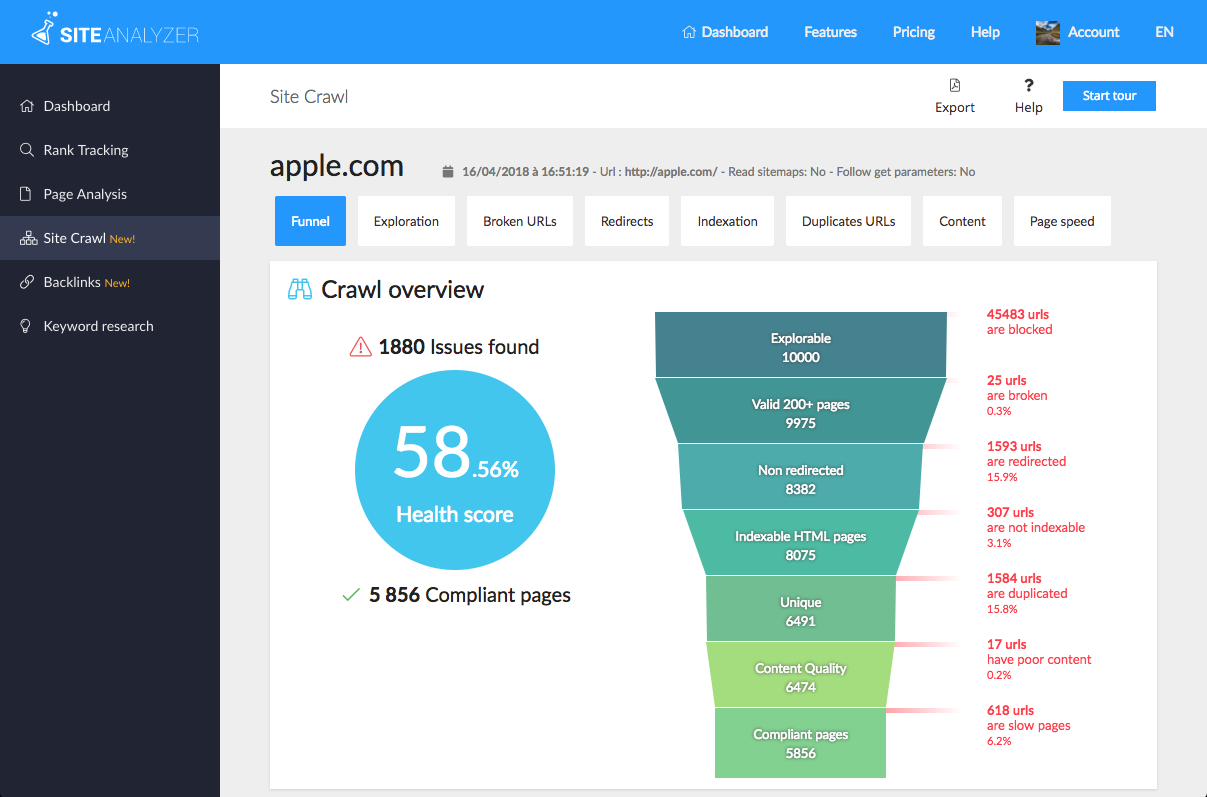Open the Duplicates URLs tab
This screenshot has height=797, width=1207.
[848, 221]
